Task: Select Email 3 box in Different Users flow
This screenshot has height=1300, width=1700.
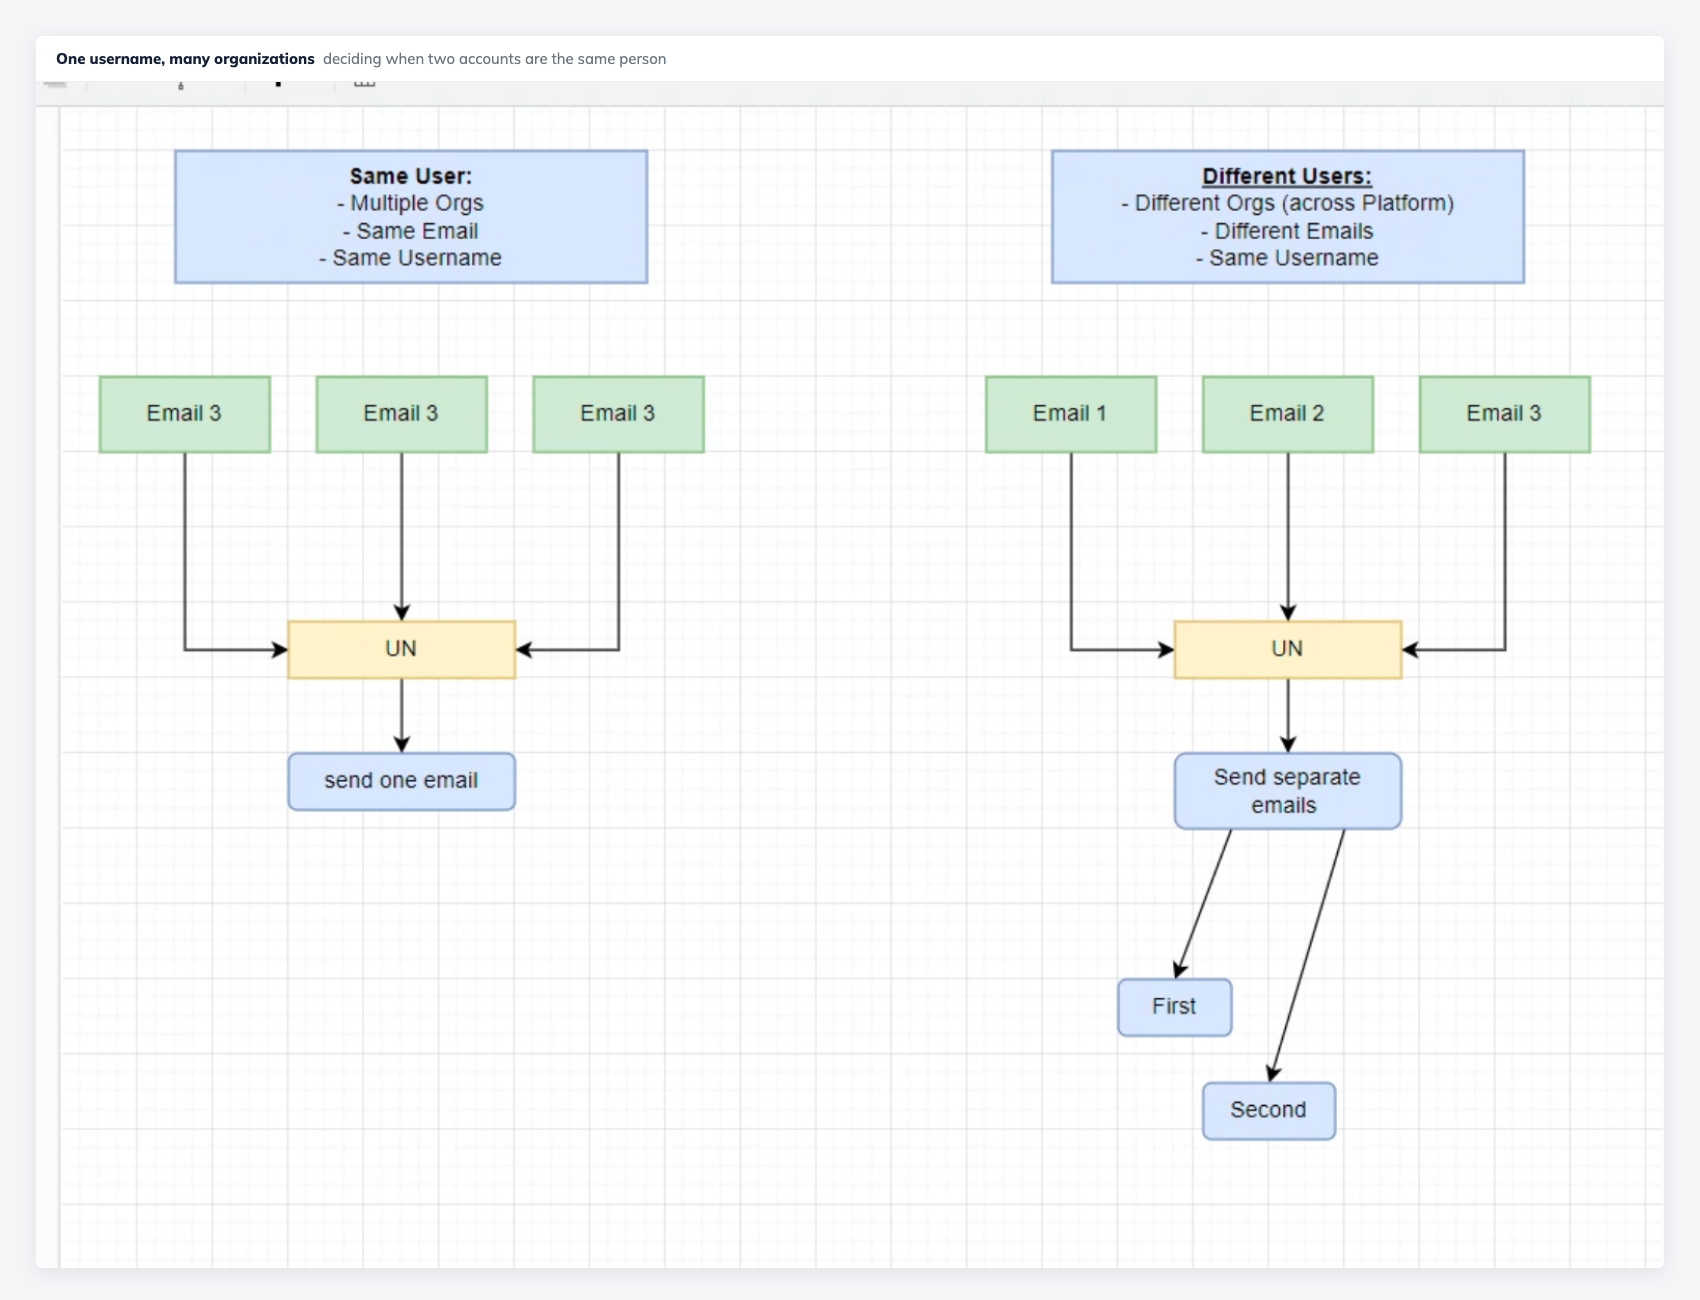Action: pyautogui.click(x=1505, y=414)
